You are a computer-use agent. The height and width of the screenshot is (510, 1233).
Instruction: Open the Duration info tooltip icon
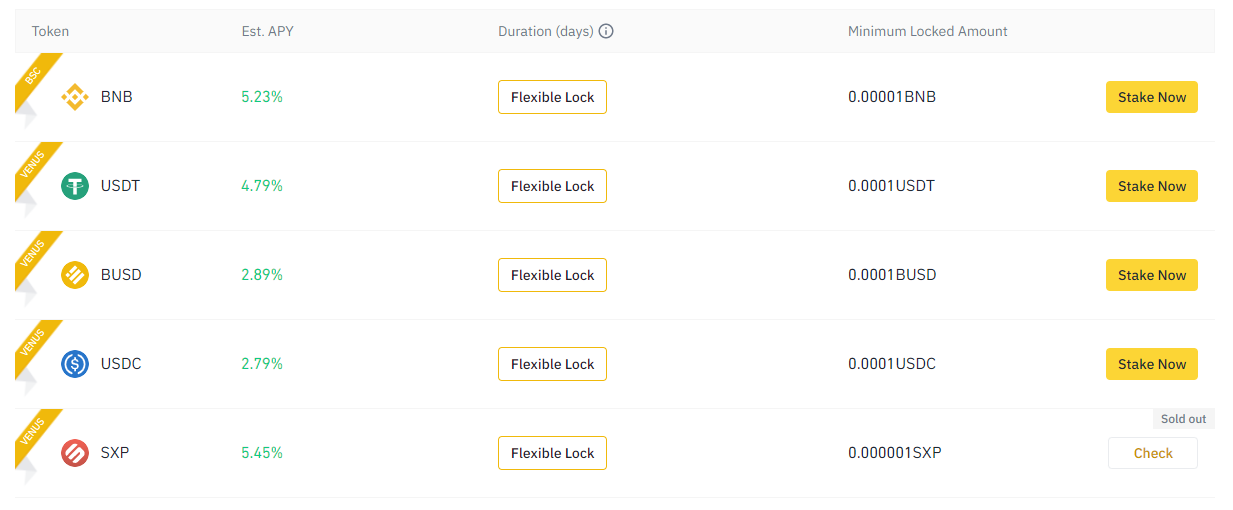click(x=606, y=31)
